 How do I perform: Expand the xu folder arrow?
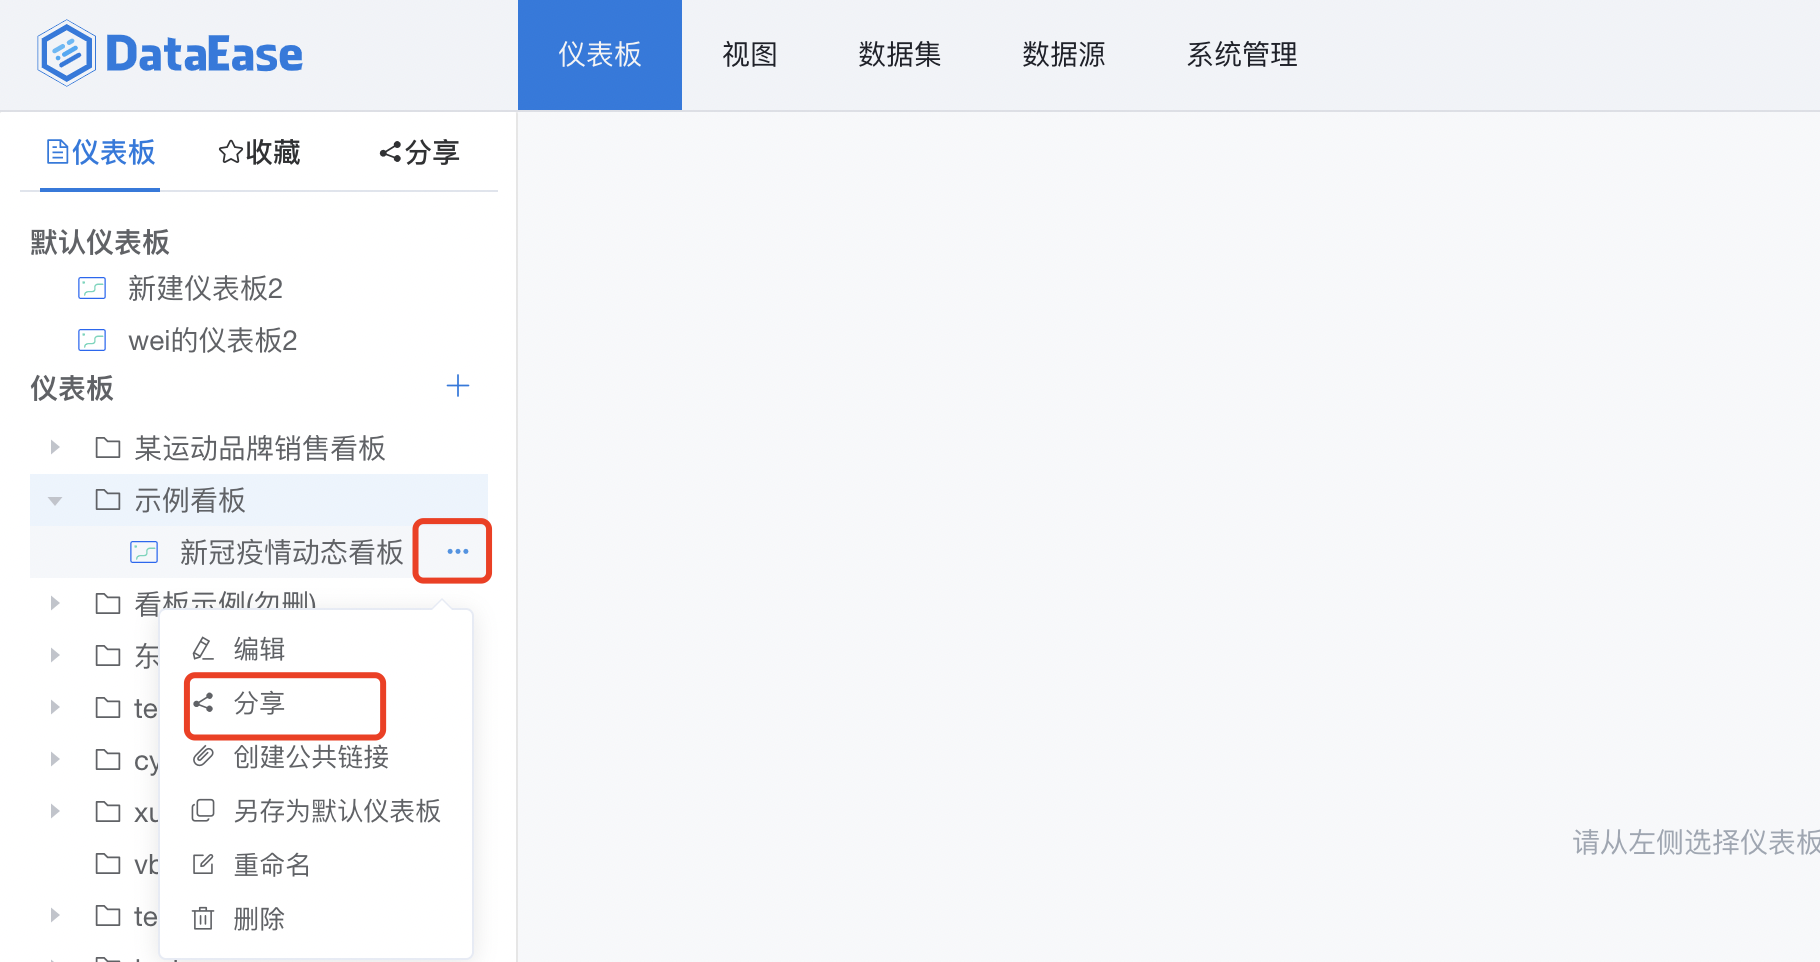pos(55,811)
